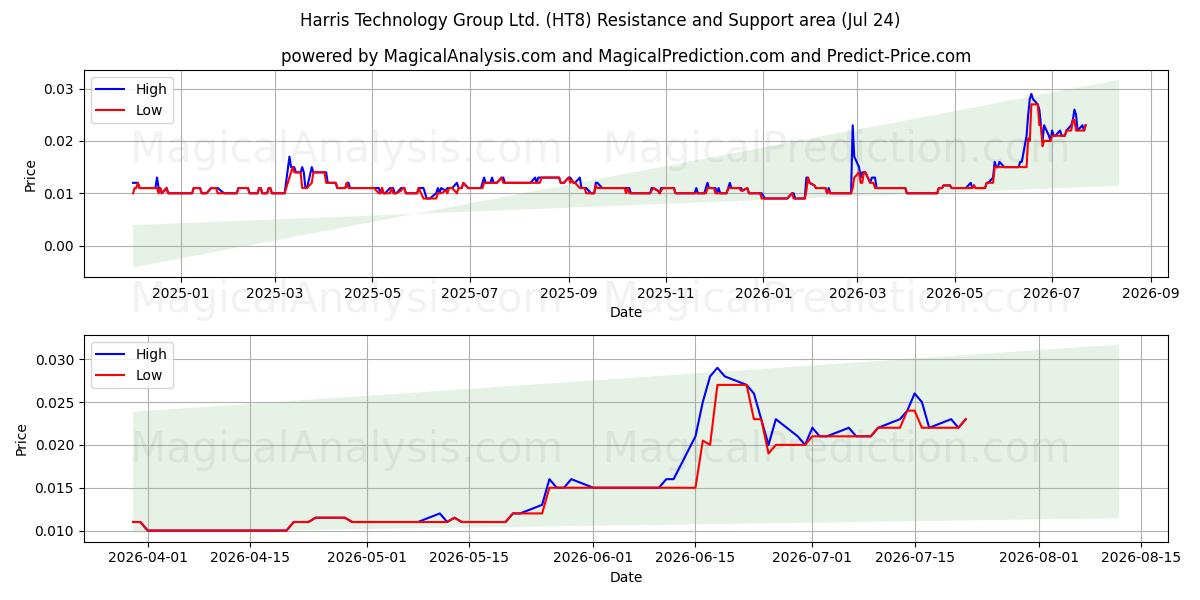Click the '0.010' y-axis label in bottom chart
Viewport: 1200px width, 600px height.
coord(56,531)
